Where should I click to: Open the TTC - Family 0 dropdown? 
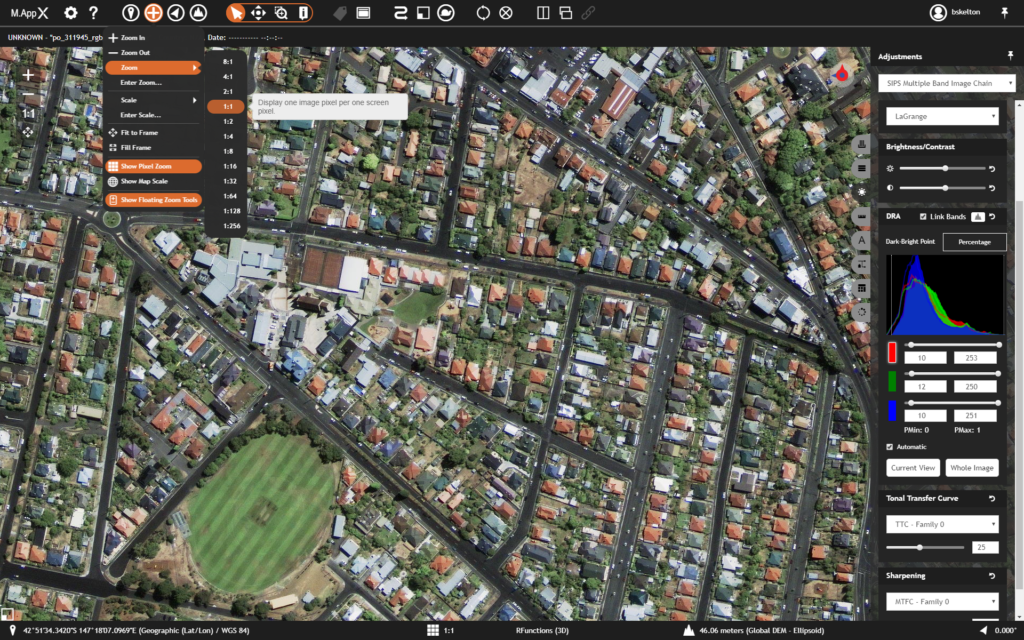click(942, 523)
